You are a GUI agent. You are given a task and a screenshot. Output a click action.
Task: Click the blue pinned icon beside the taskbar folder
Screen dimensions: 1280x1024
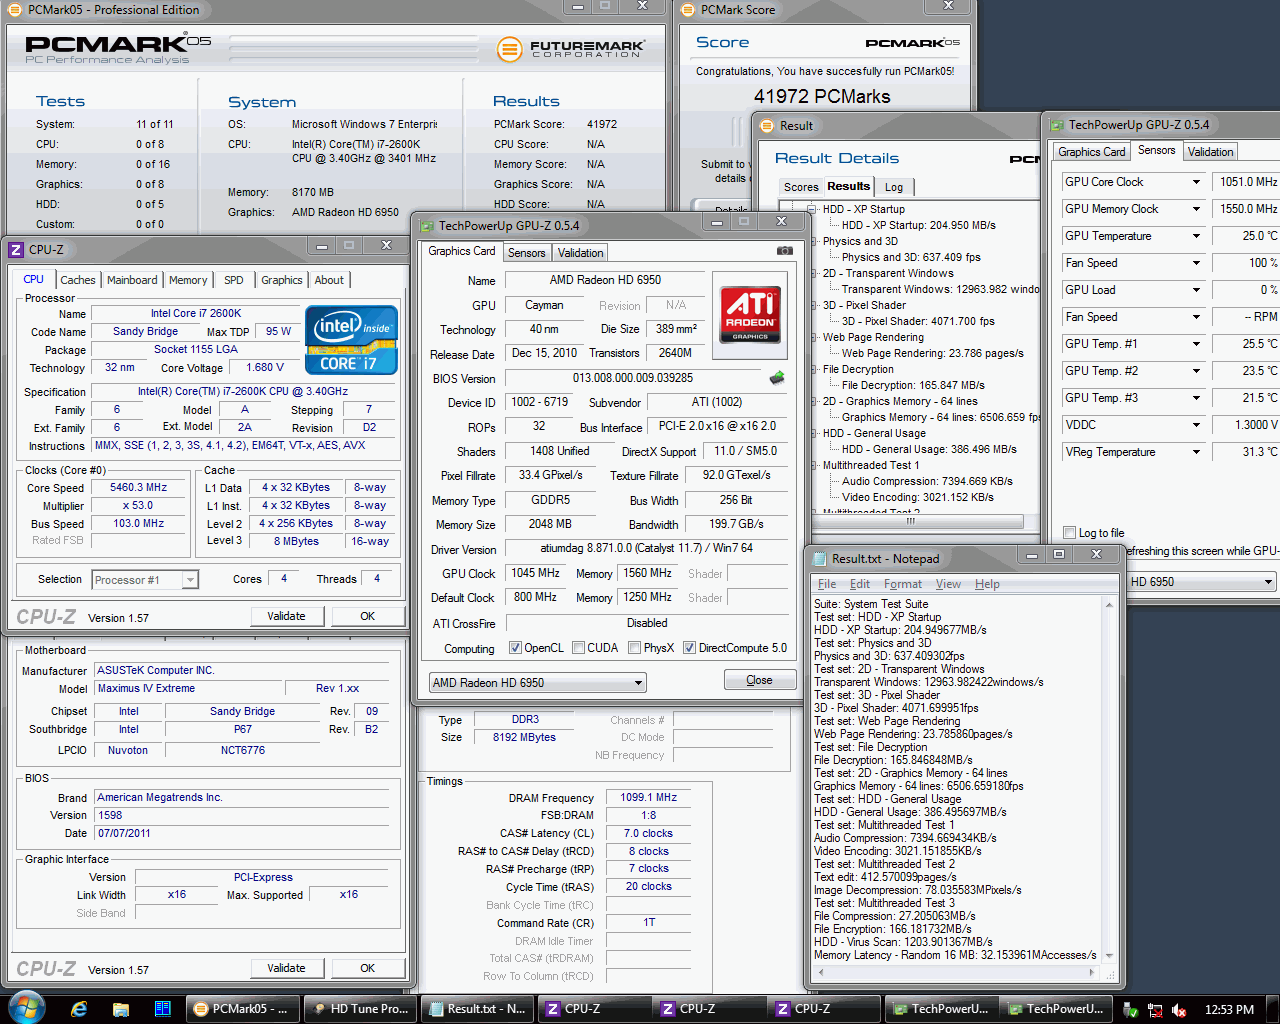(x=163, y=1009)
